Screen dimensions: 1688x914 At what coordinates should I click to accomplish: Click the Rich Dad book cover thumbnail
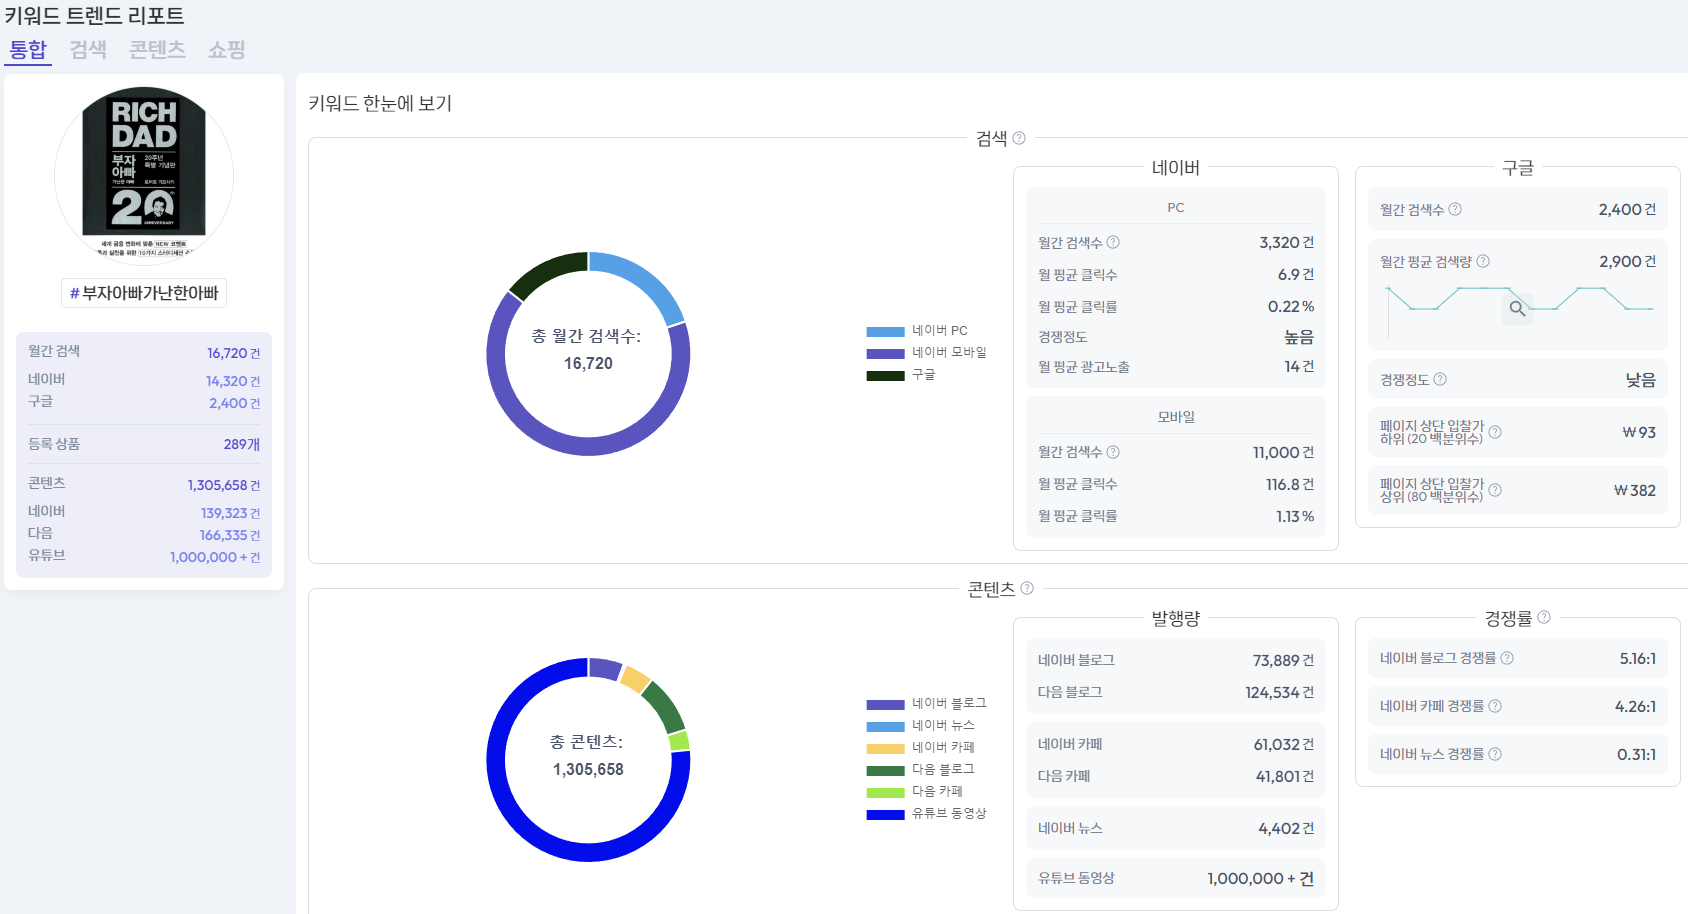point(144,175)
